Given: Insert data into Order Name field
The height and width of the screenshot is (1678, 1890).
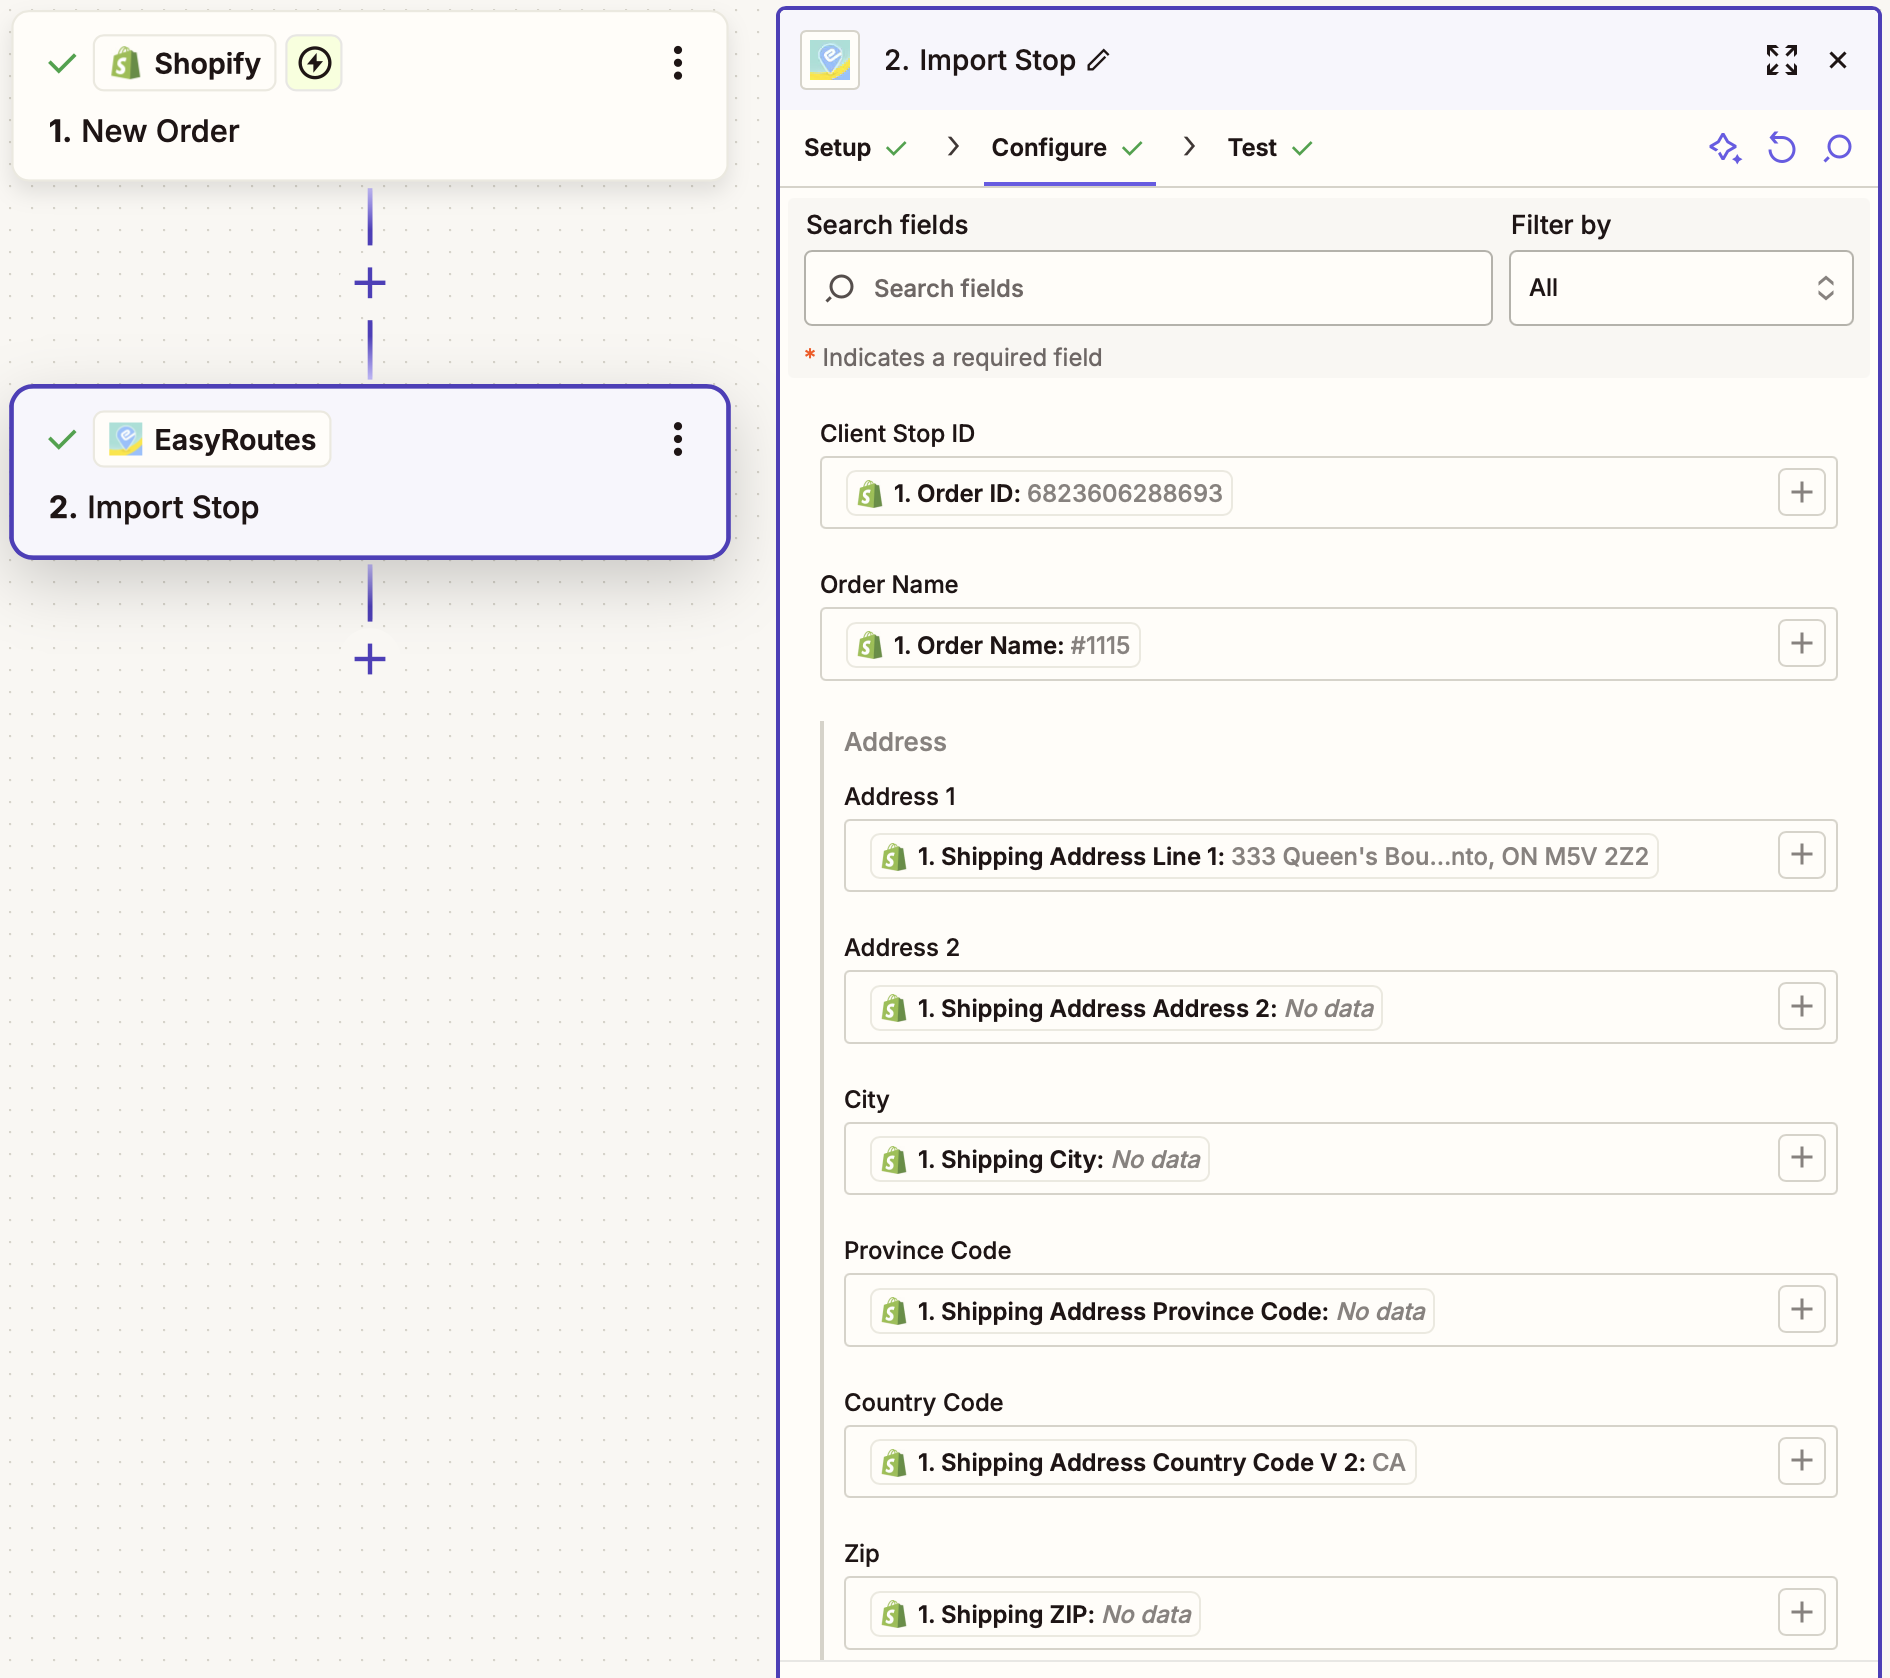Looking at the screenshot, I should click(x=1802, y=643).
